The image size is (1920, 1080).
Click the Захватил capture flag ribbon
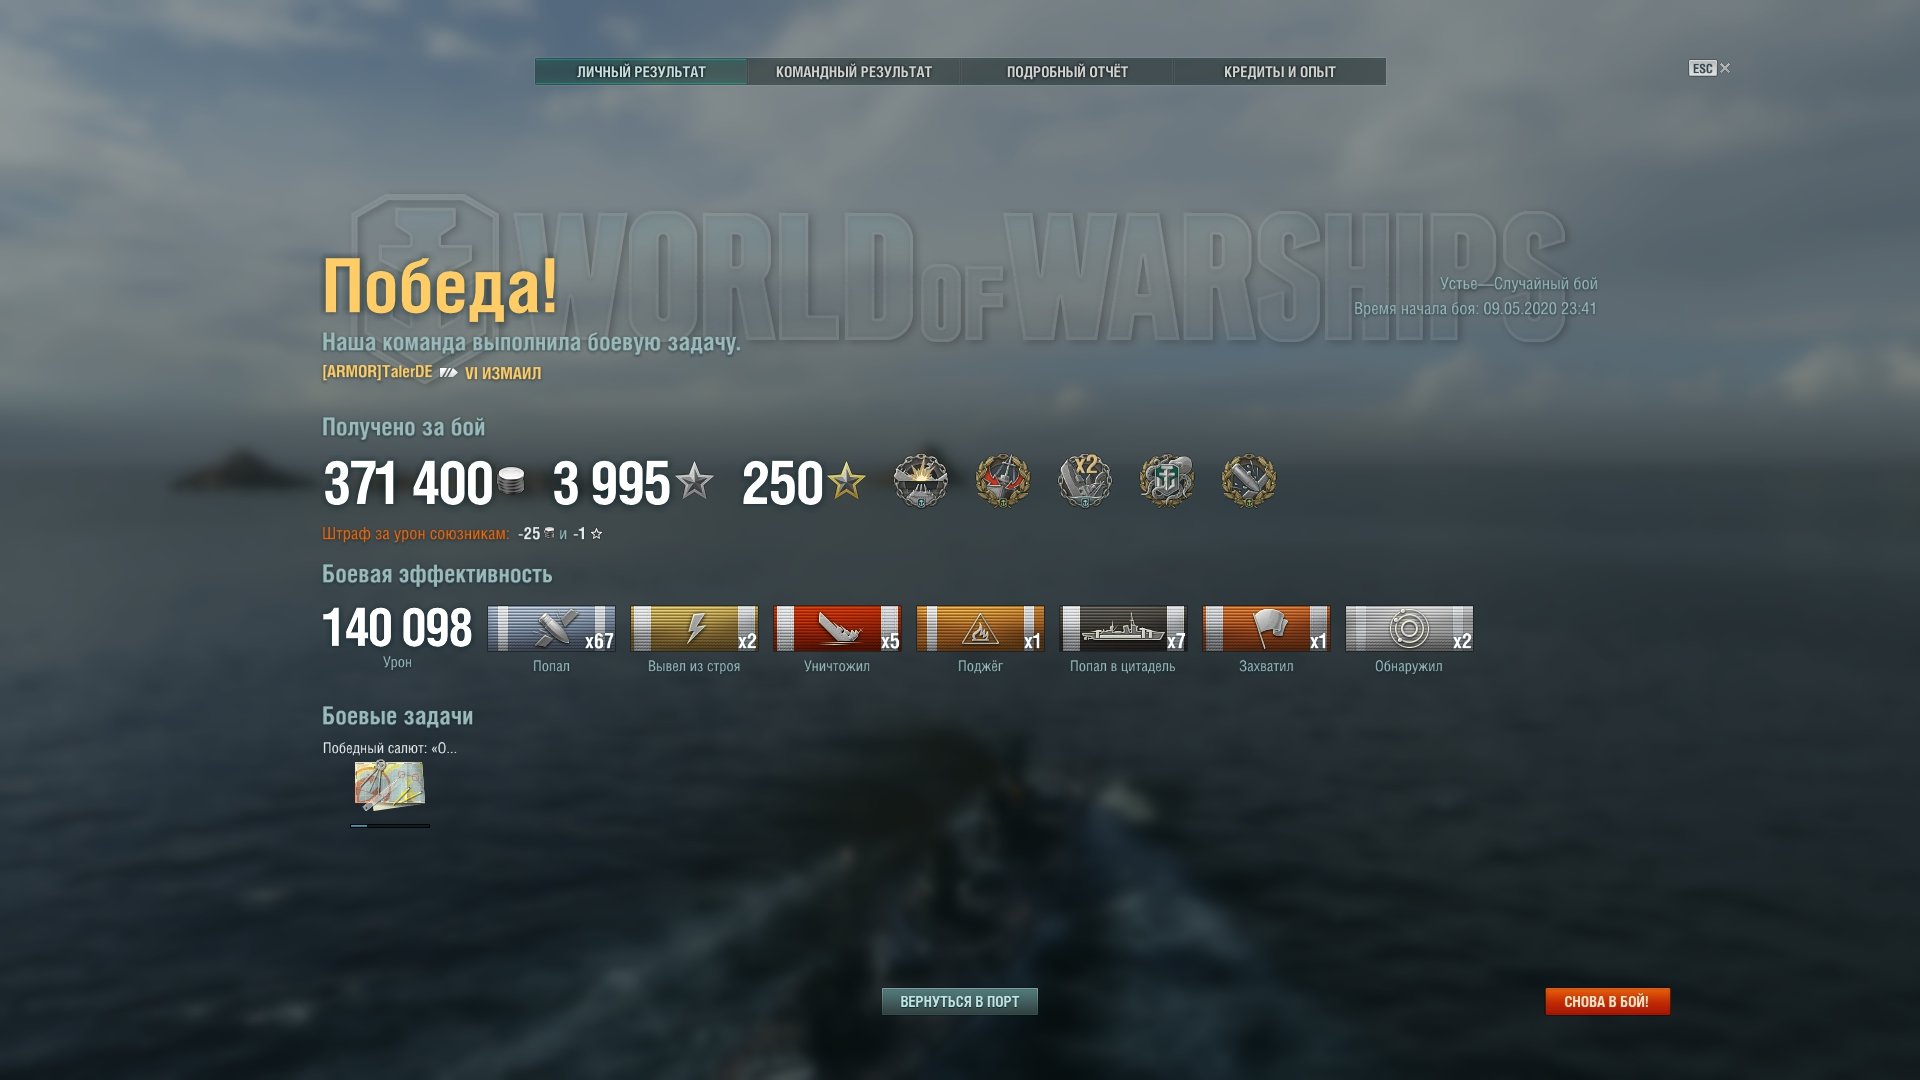click(x=1266, y=629)
